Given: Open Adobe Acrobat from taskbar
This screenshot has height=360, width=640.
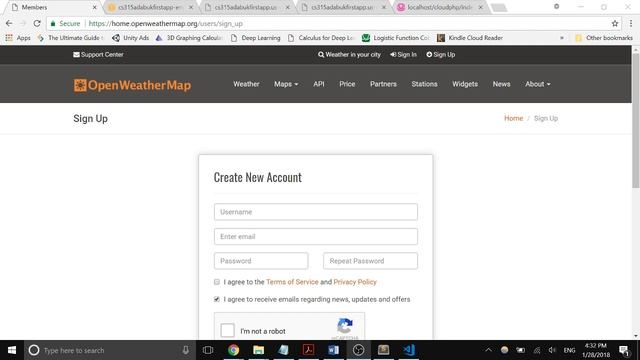Looking at the screenshot, I should (308, 350).
